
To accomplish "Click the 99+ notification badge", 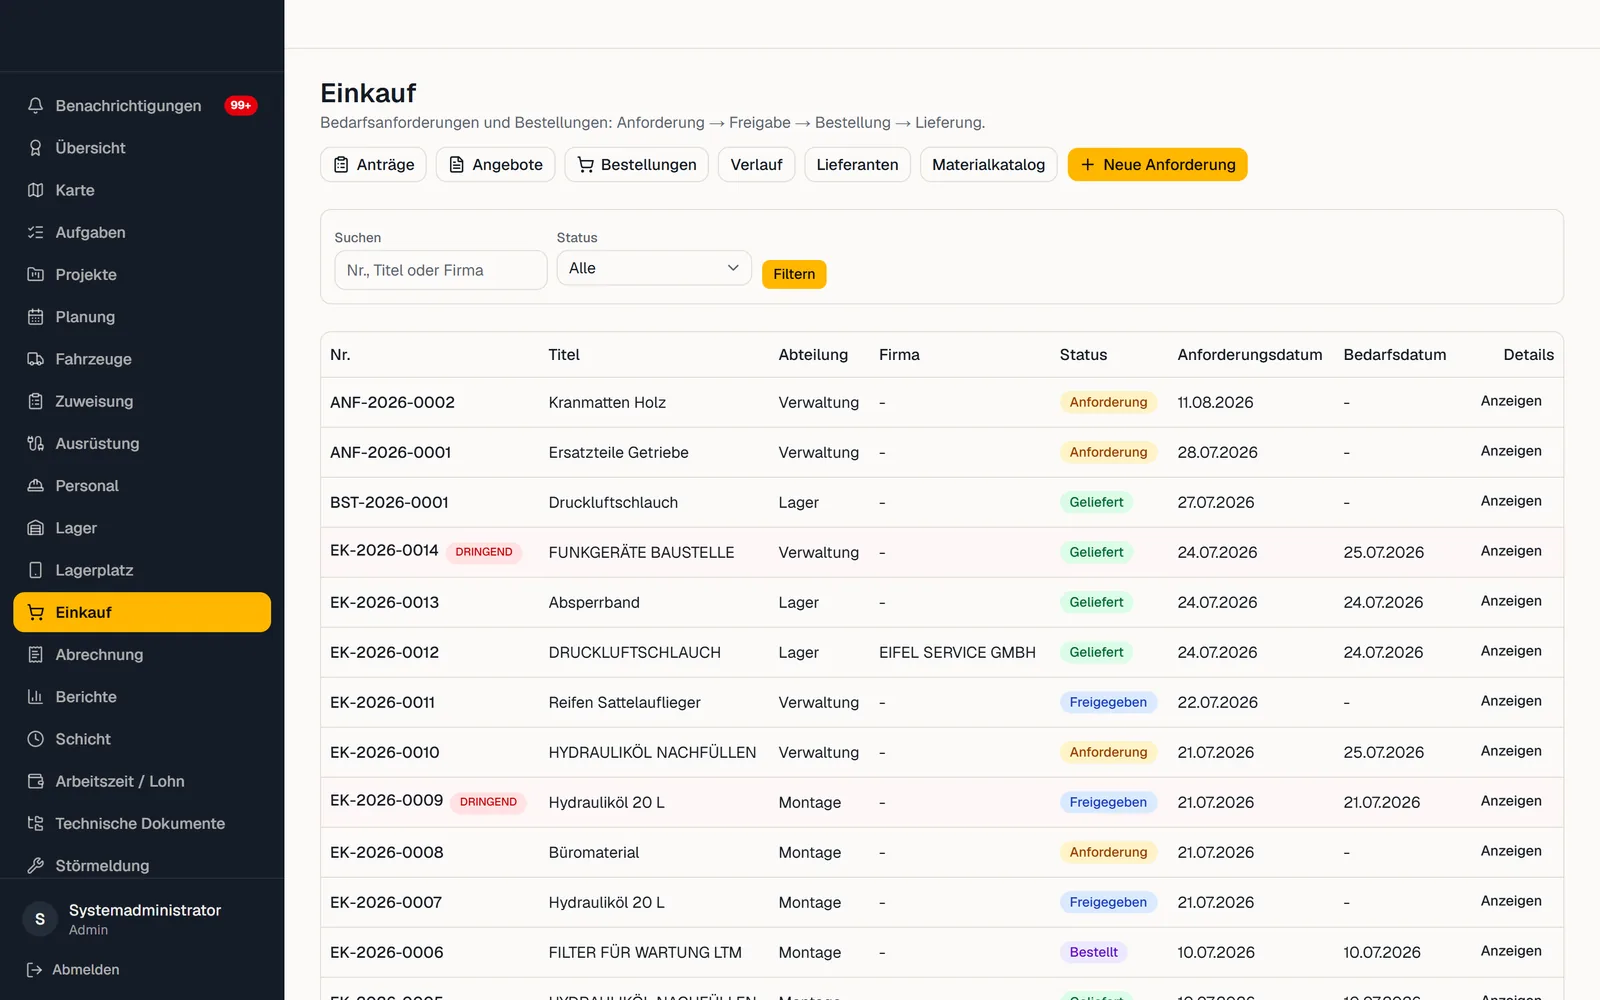I will pos(241,105).
